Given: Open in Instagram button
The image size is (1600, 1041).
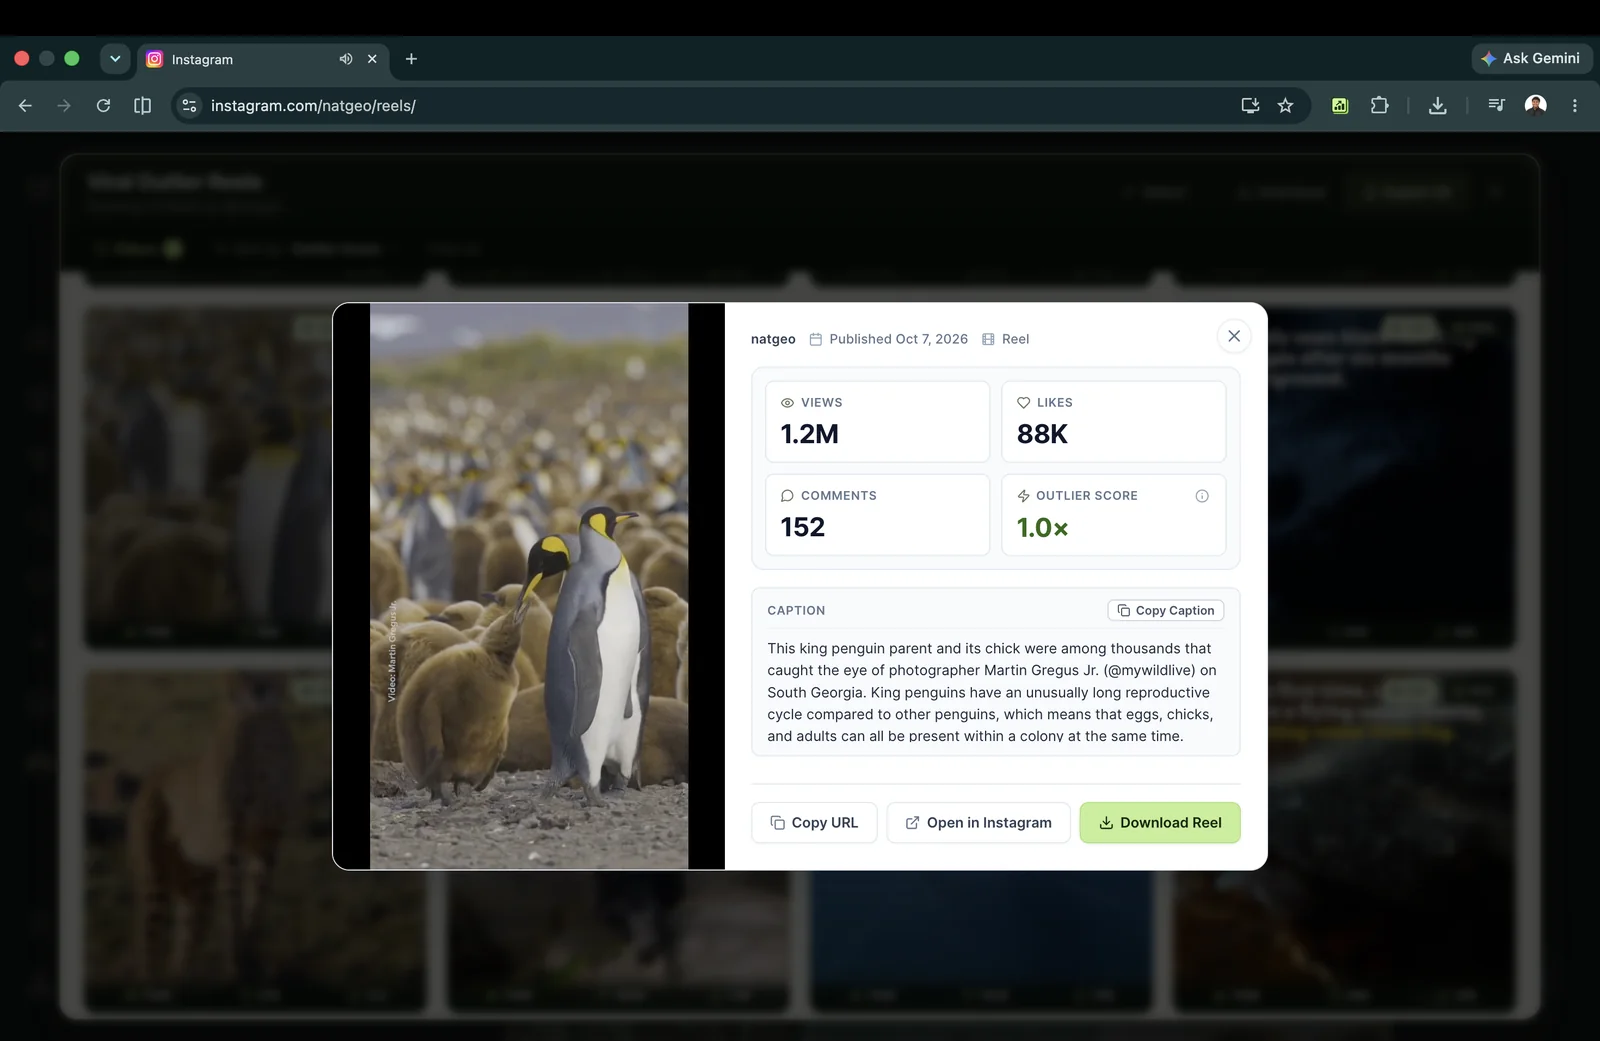Looking at the screenshot, I should 978,823.
